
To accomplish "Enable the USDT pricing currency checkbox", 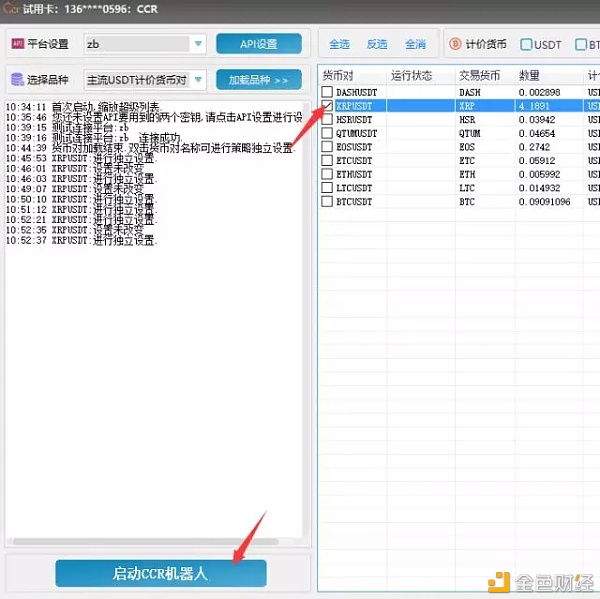I will [x=526, y=44].
